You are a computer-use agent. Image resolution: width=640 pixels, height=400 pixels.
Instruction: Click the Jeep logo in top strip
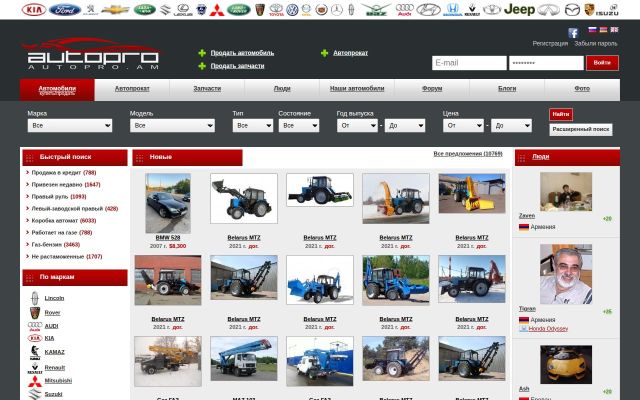(519, 9)
